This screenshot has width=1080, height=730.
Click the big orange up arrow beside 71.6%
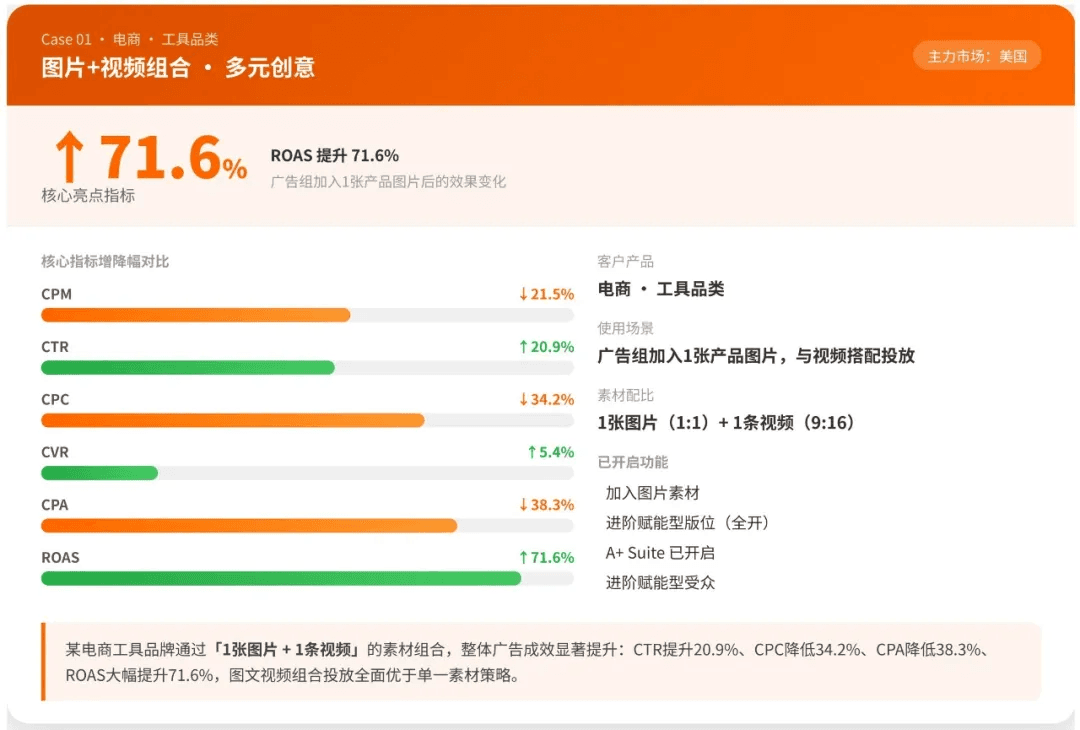click(70, 156)
